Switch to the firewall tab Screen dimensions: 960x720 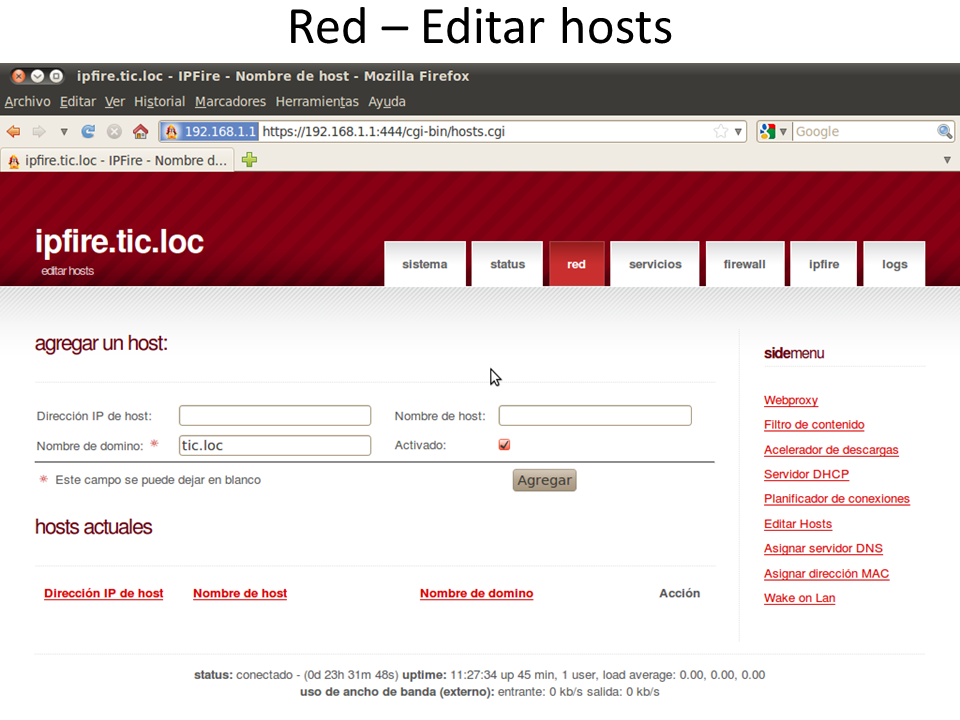[744, 264]
